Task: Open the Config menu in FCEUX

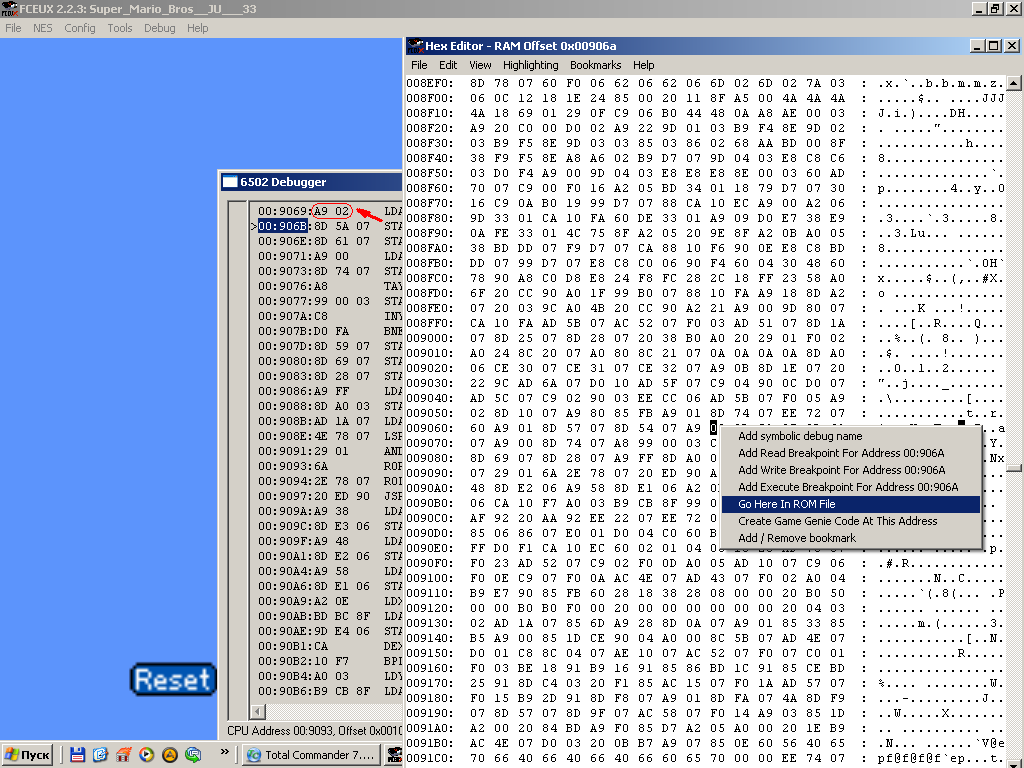Action: pos(80,28)
